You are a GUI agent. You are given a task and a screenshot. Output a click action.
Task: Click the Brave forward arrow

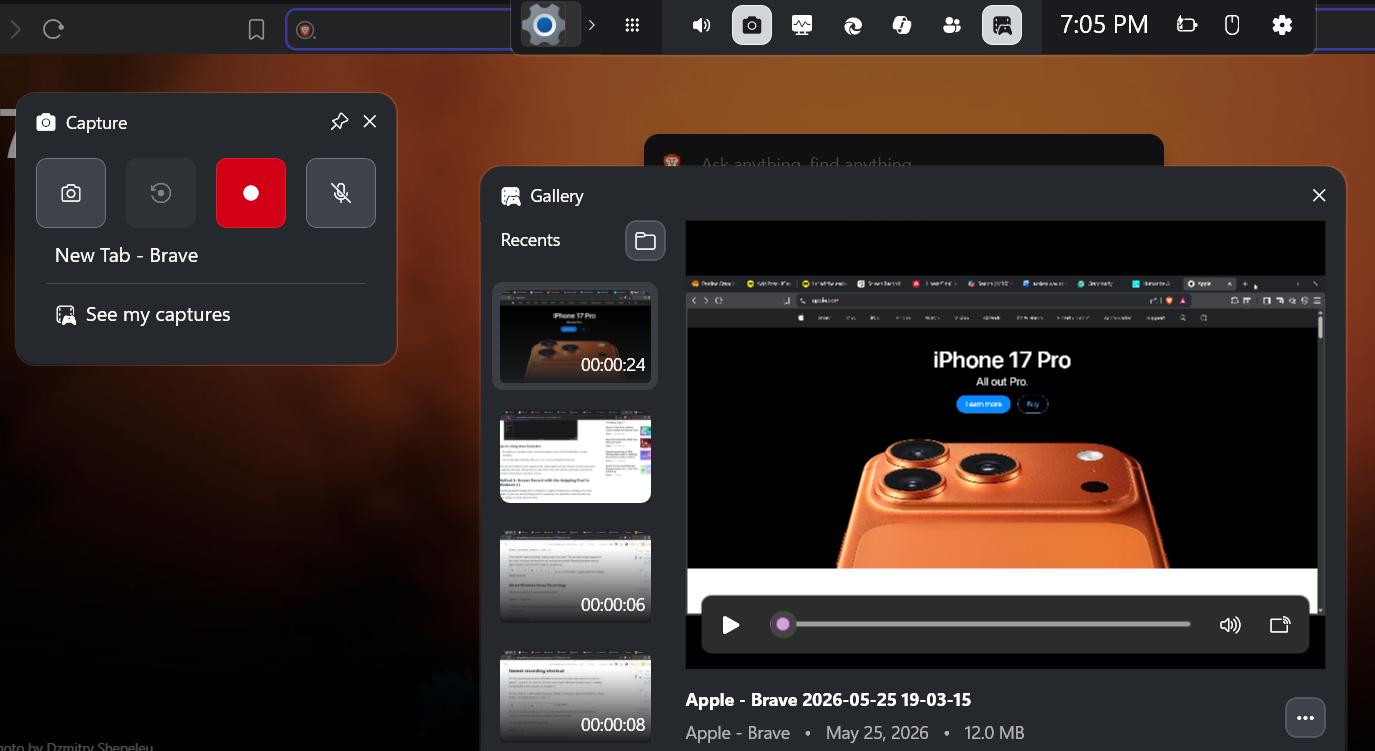[15, 29]
